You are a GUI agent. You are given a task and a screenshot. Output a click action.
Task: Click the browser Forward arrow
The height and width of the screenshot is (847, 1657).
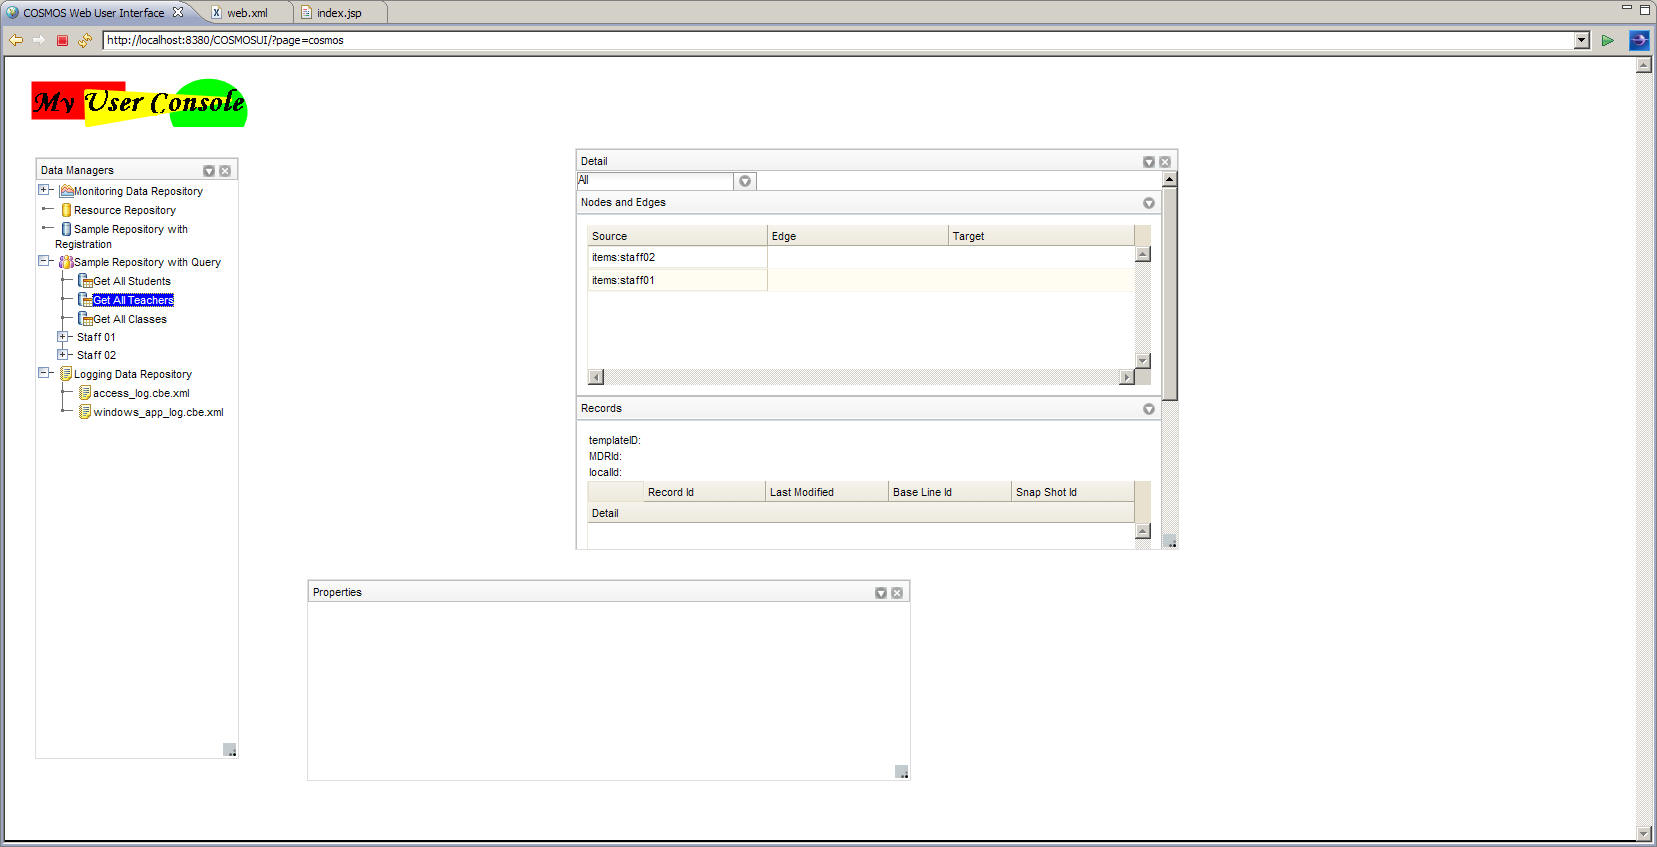click(x=39, y=40)
